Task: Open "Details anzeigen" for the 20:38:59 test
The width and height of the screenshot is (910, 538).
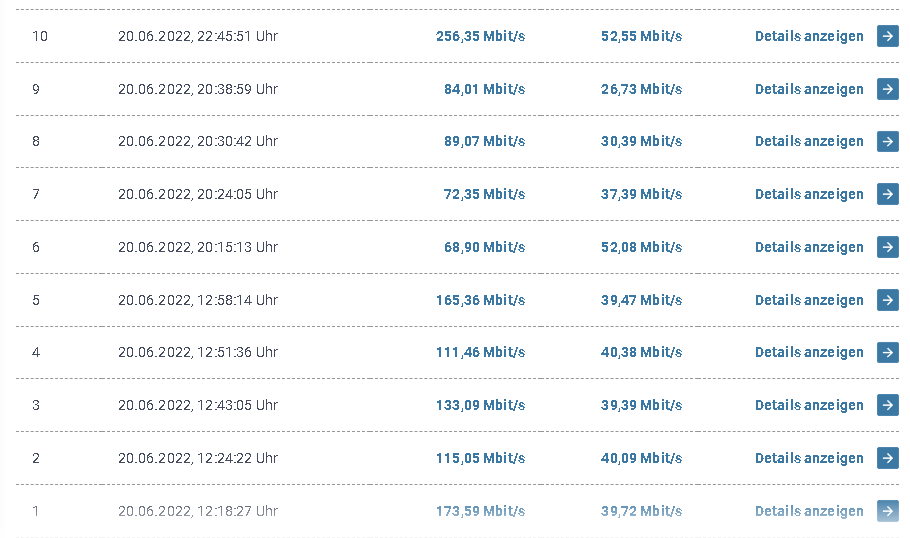Action: 809,89
